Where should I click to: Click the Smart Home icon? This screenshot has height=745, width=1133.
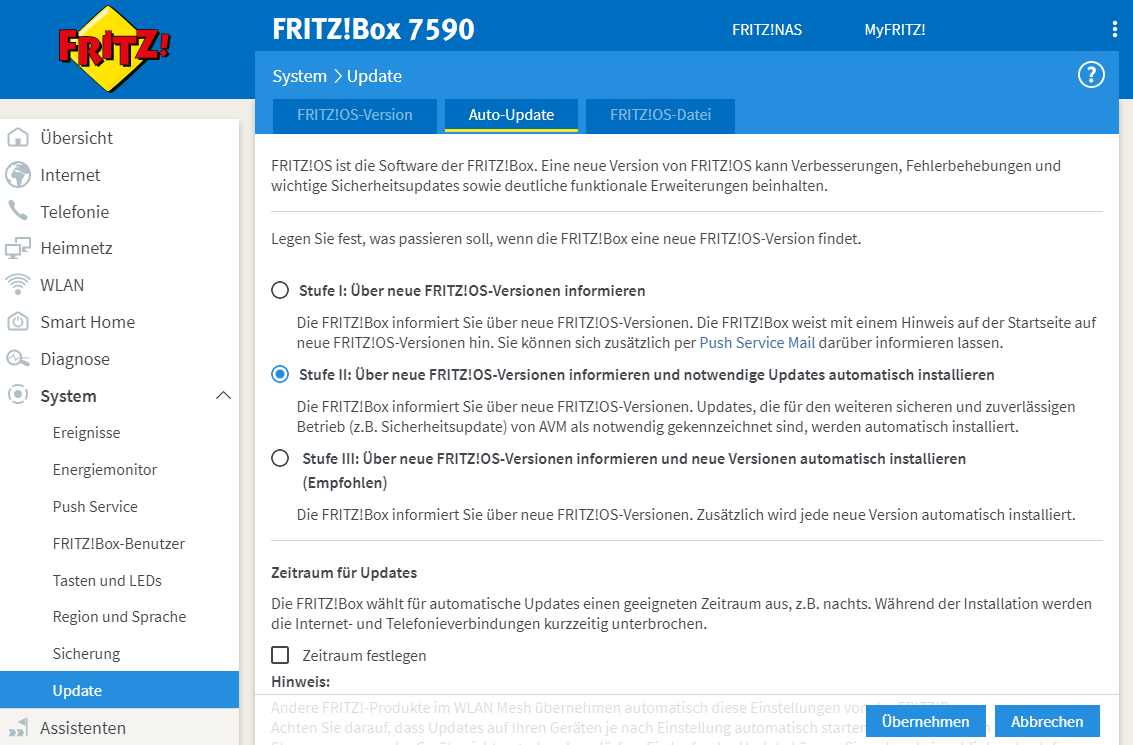[18, 322]
